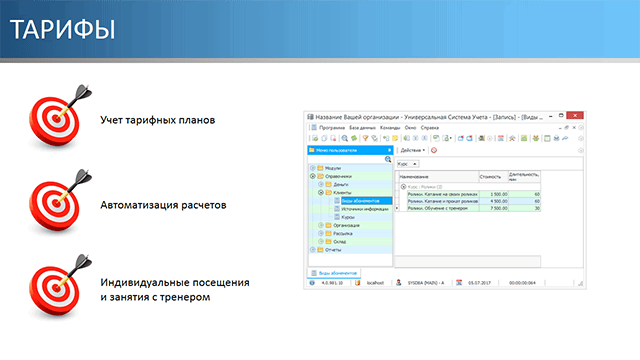
Task: Open the Действия dropdown button
Action: coord(412,150)
